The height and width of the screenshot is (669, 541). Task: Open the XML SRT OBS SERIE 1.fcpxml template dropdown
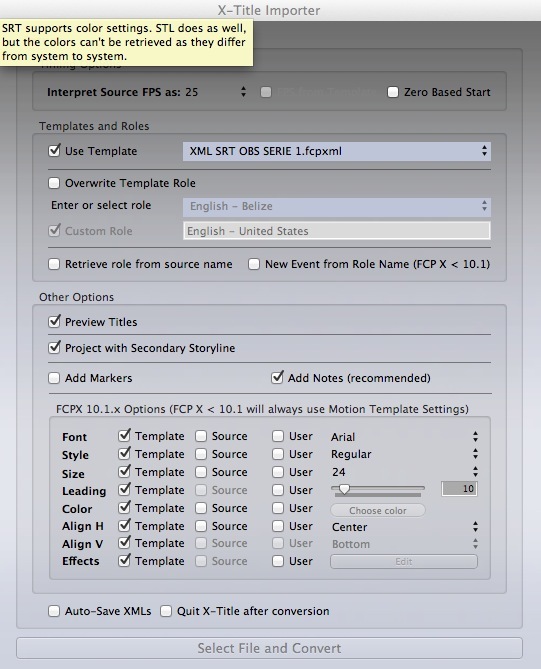click(337, 151)
